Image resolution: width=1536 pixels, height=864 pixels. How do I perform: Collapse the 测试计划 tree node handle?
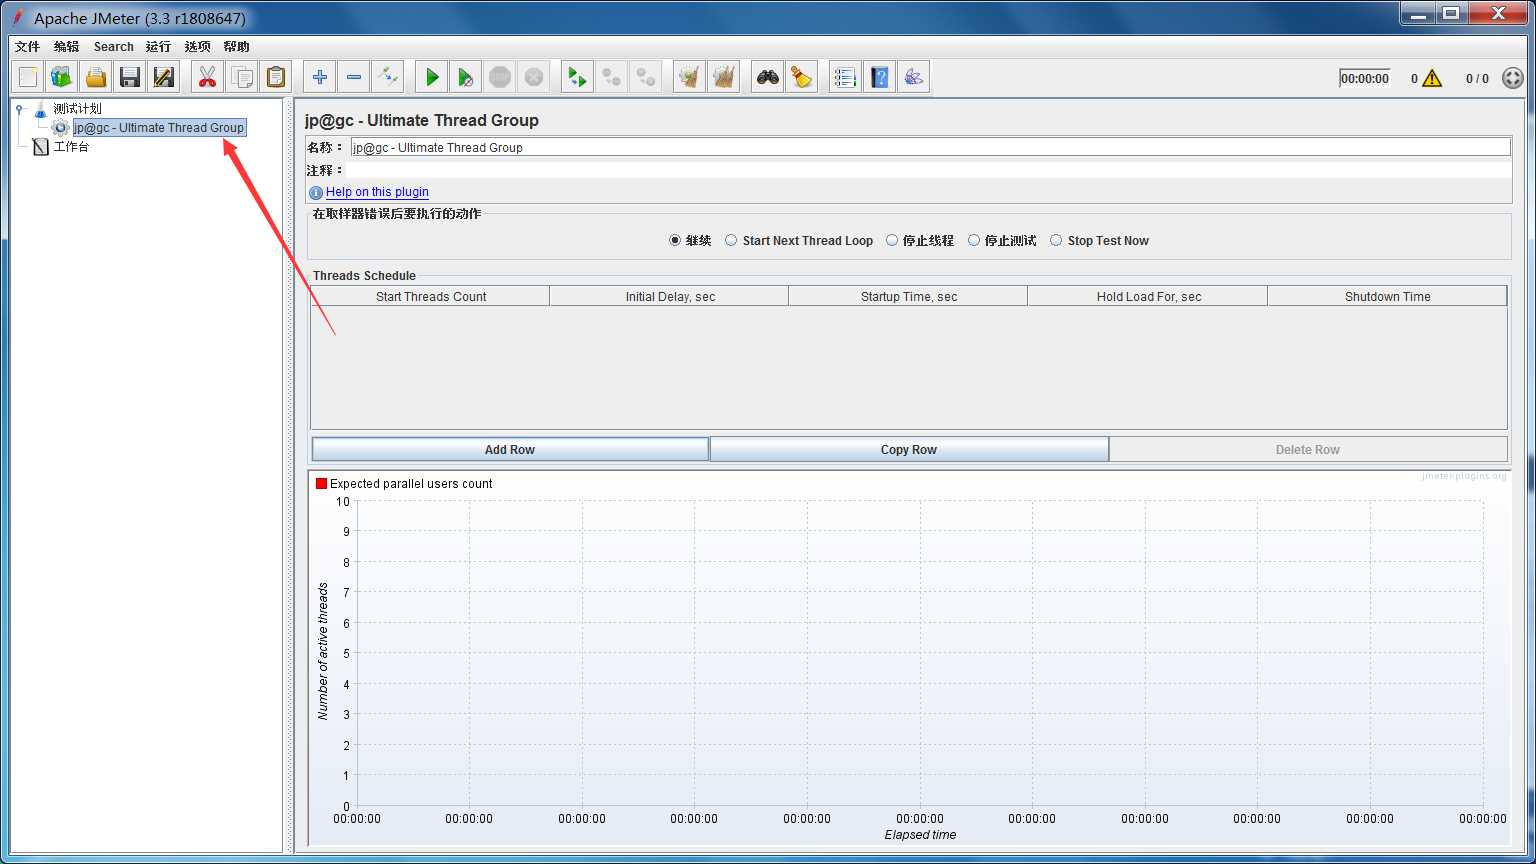click(19, 108)
